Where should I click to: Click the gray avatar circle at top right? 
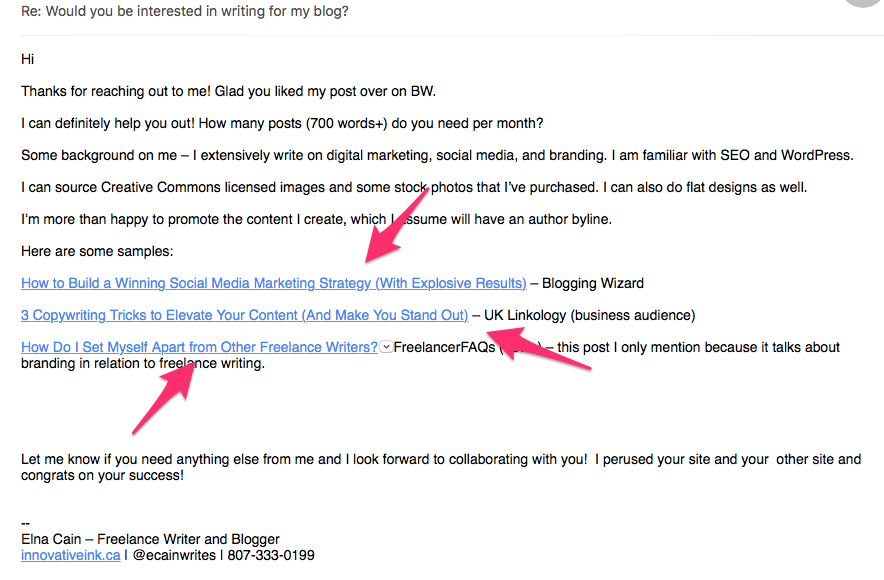pos(863,2)
